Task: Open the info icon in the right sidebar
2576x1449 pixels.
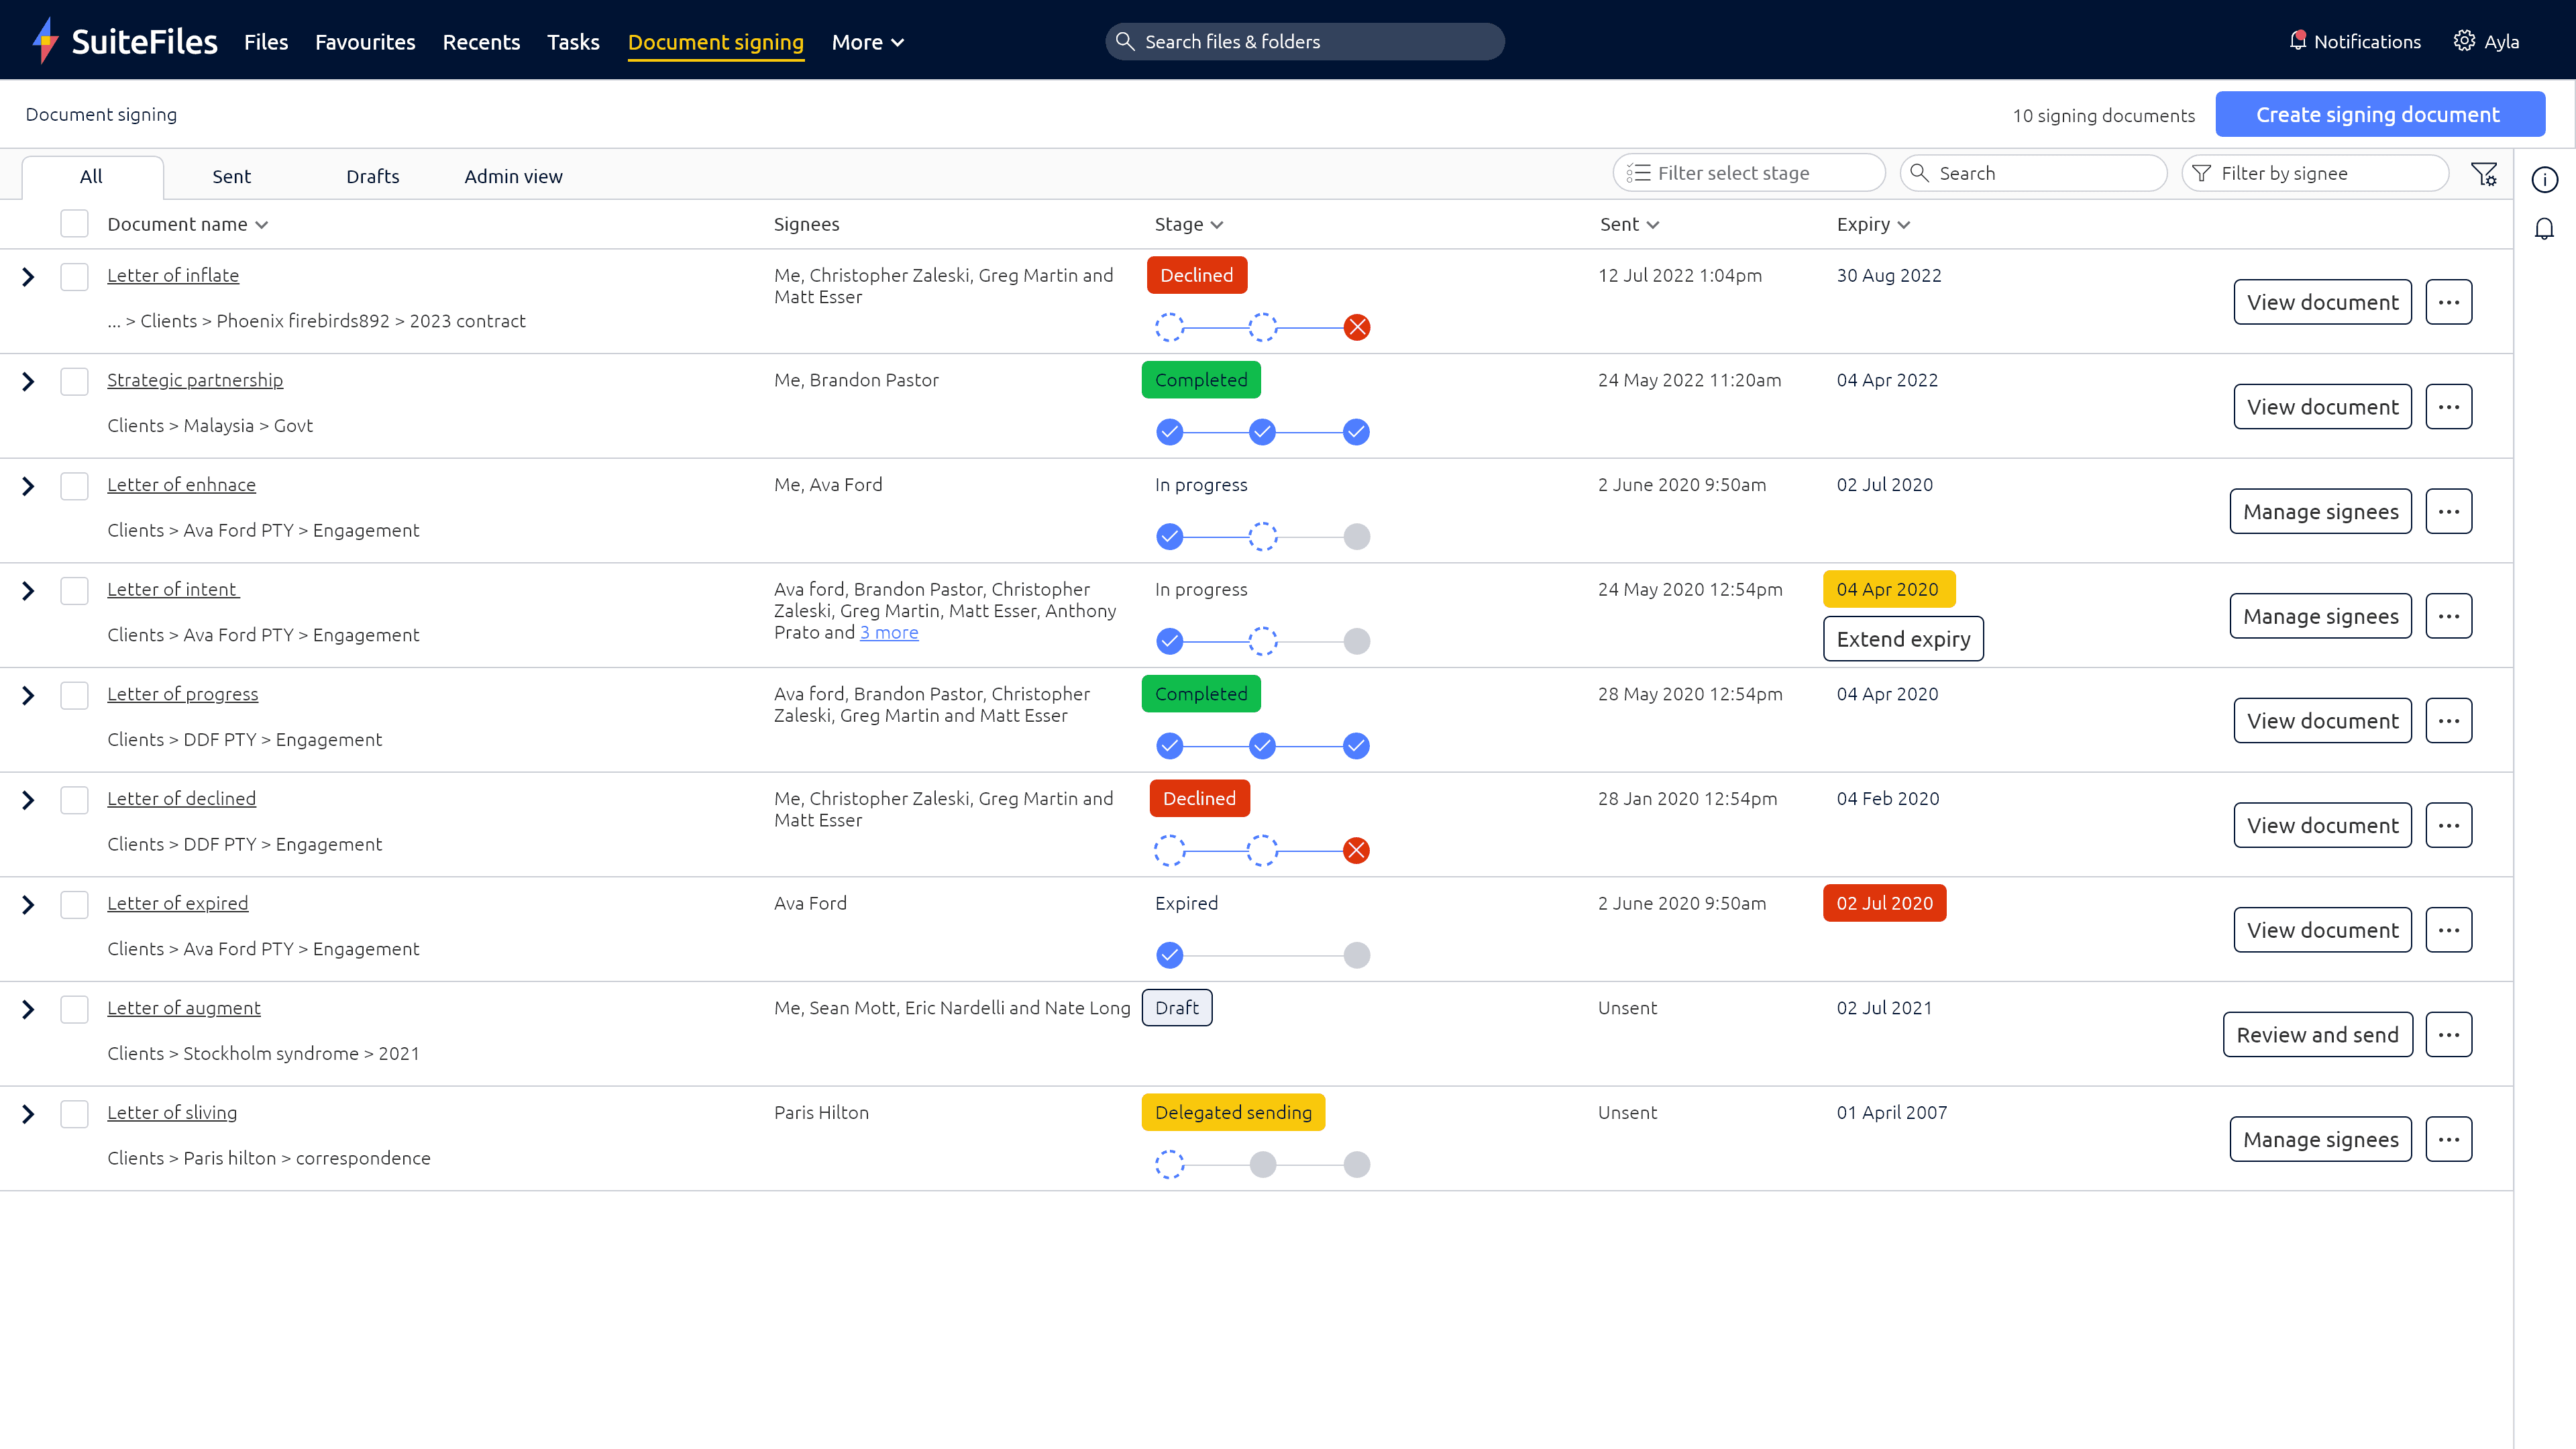Action: click(x=2544, y=179)
